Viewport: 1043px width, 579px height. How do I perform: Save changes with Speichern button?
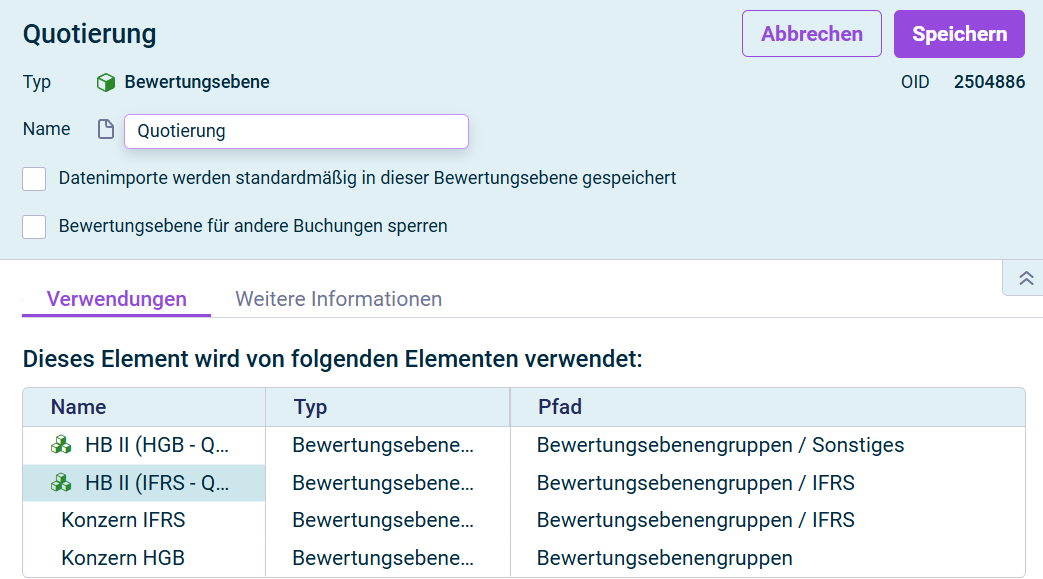click(x=959, y=34)
